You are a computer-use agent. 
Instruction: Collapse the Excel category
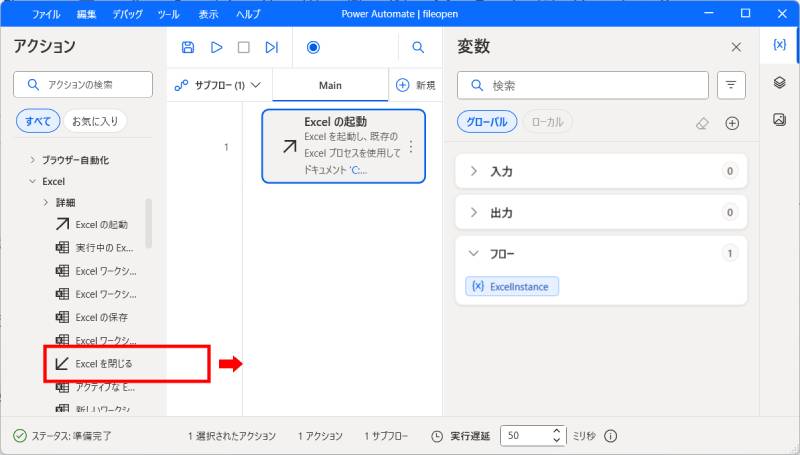(33, 182)
